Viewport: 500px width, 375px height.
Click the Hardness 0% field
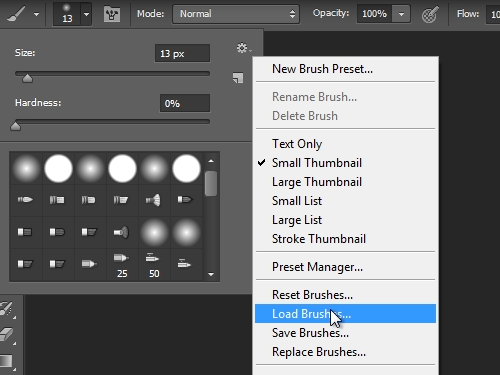pos(185,103)
